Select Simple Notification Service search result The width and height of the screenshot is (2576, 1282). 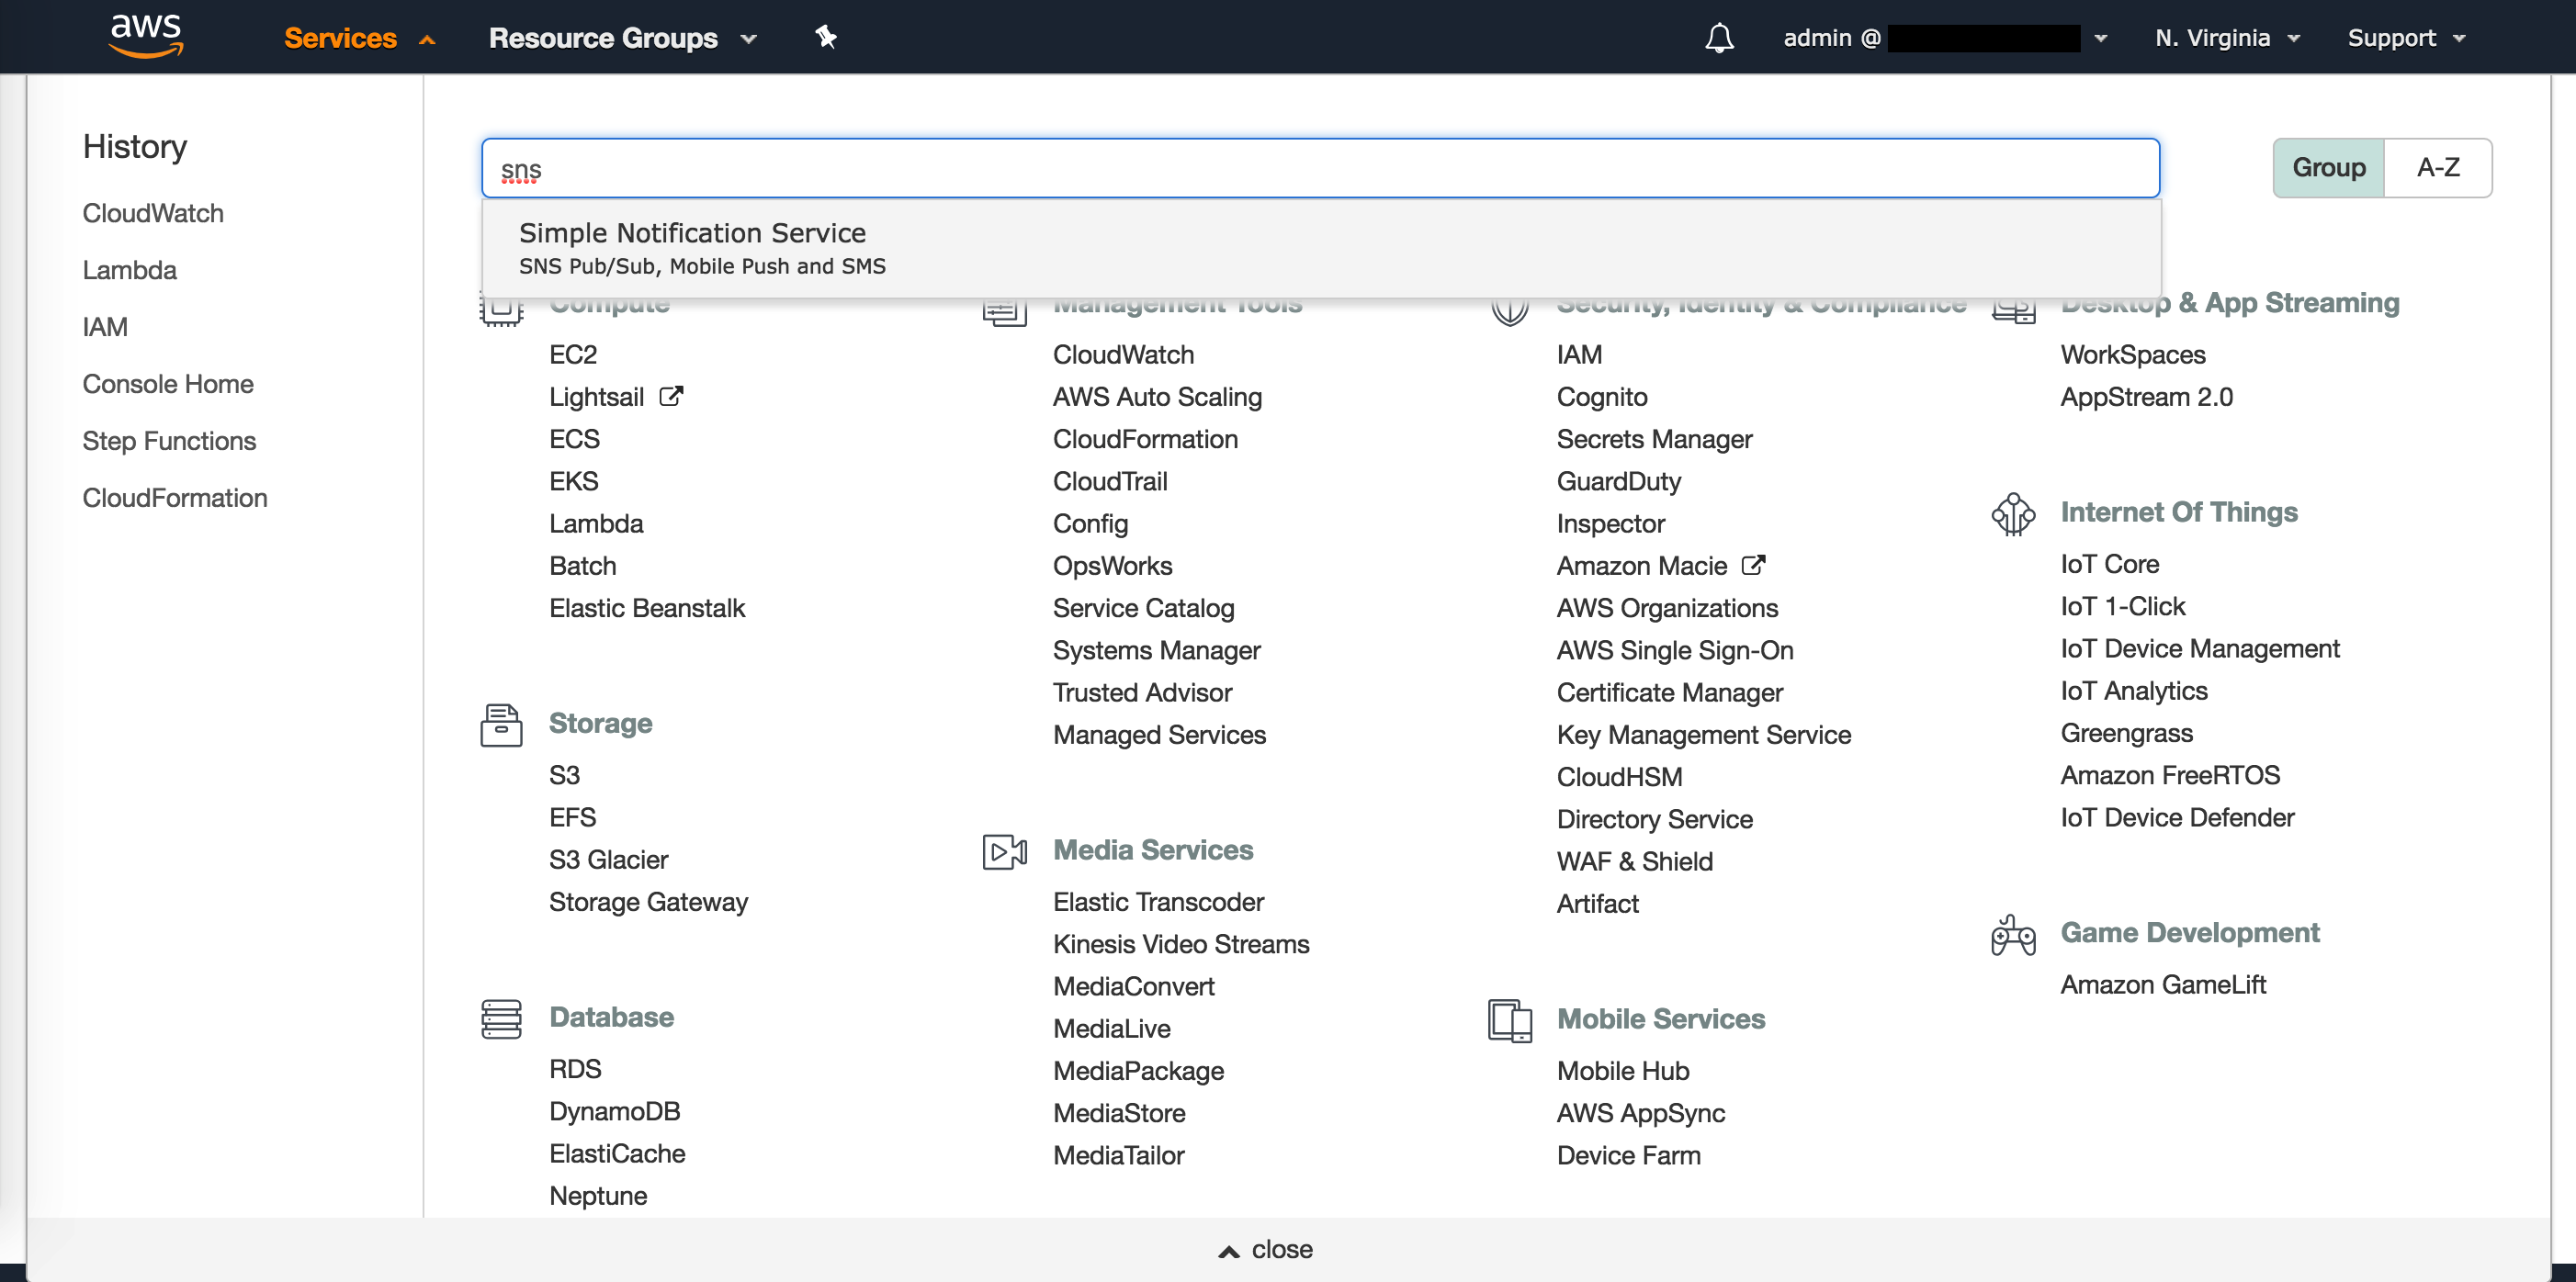[x=1321, y=248]
